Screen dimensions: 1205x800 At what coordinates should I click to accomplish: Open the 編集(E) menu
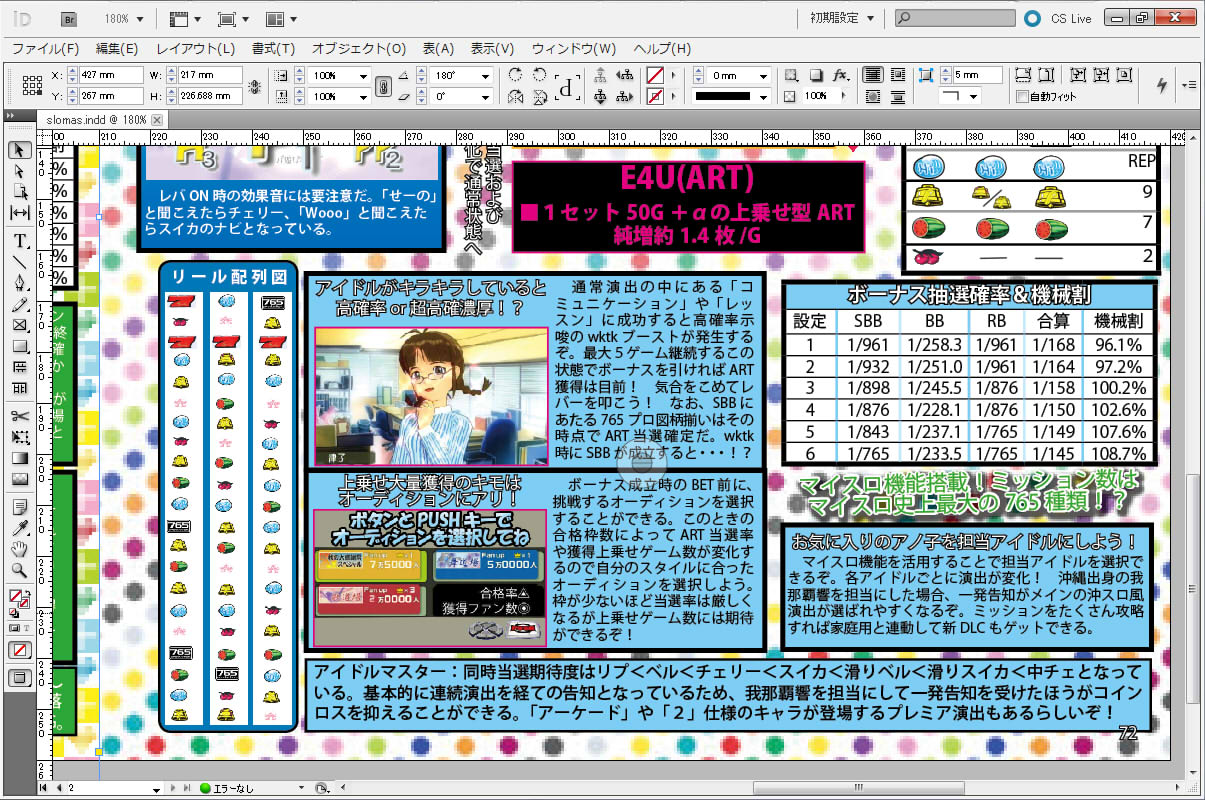point(117,48)
